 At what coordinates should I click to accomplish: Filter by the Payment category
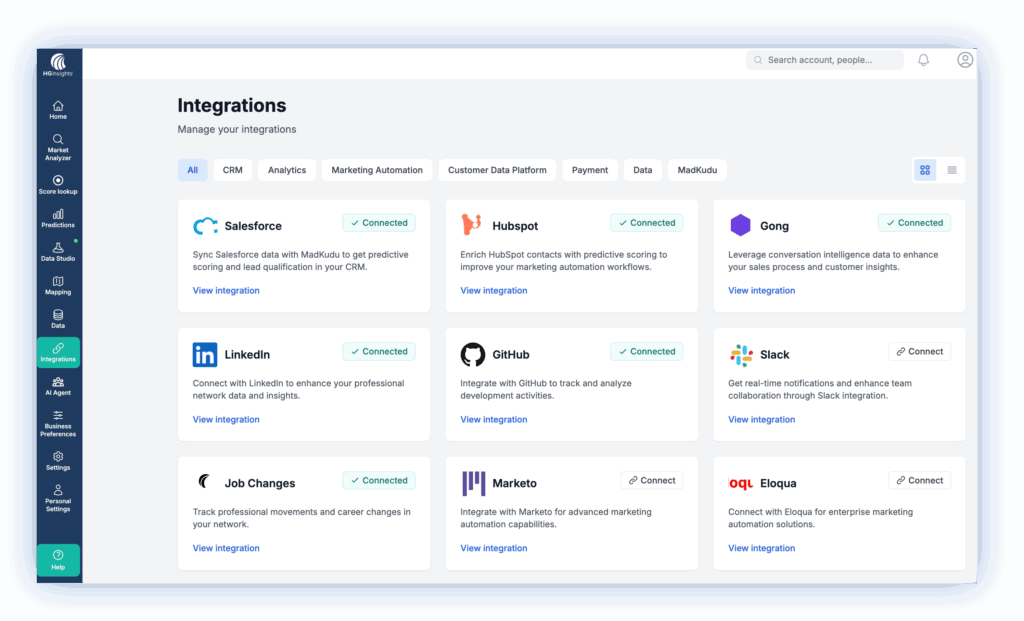tap(590, 170)
